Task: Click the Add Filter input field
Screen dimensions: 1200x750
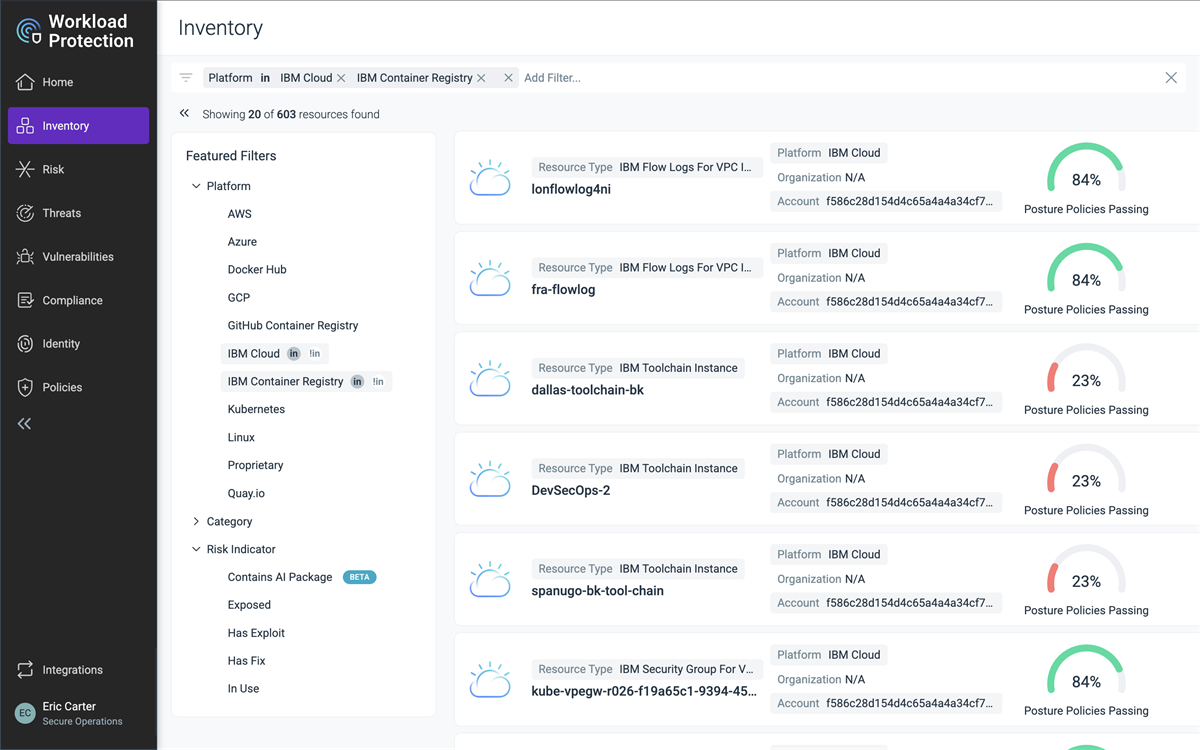Action: coord(600,78)
